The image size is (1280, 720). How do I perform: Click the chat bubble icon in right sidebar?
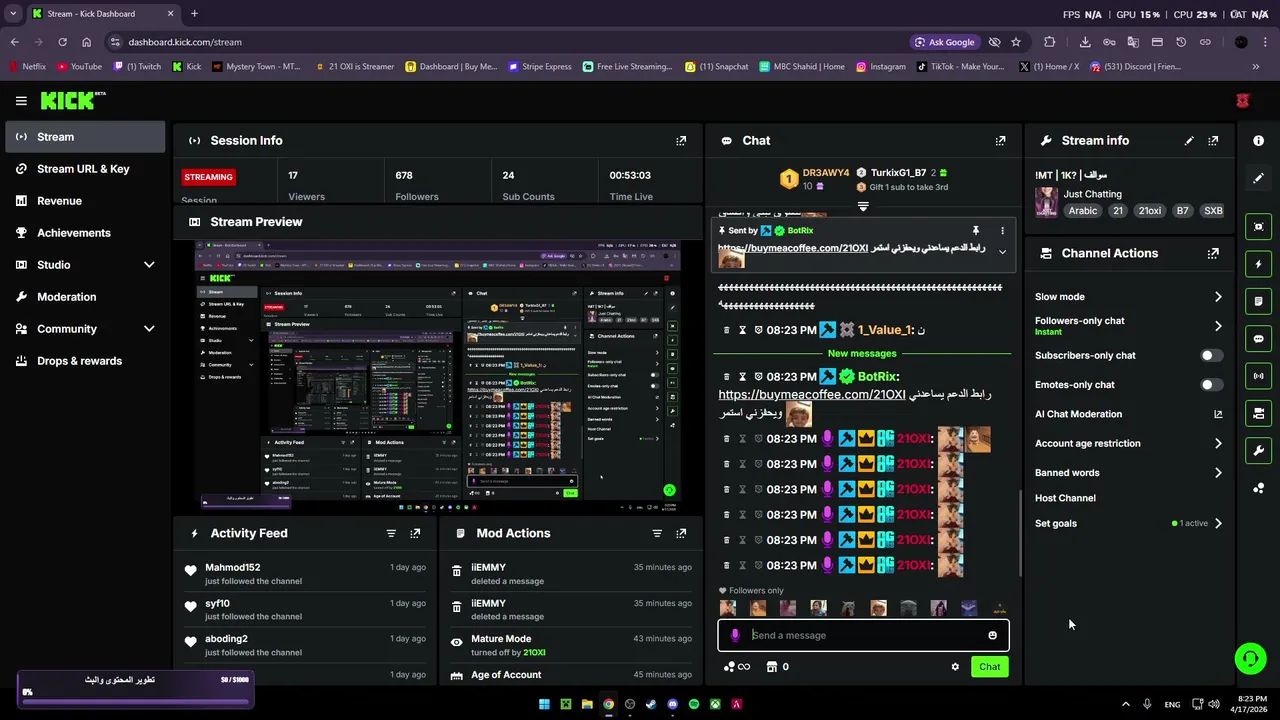point(1259,339)
